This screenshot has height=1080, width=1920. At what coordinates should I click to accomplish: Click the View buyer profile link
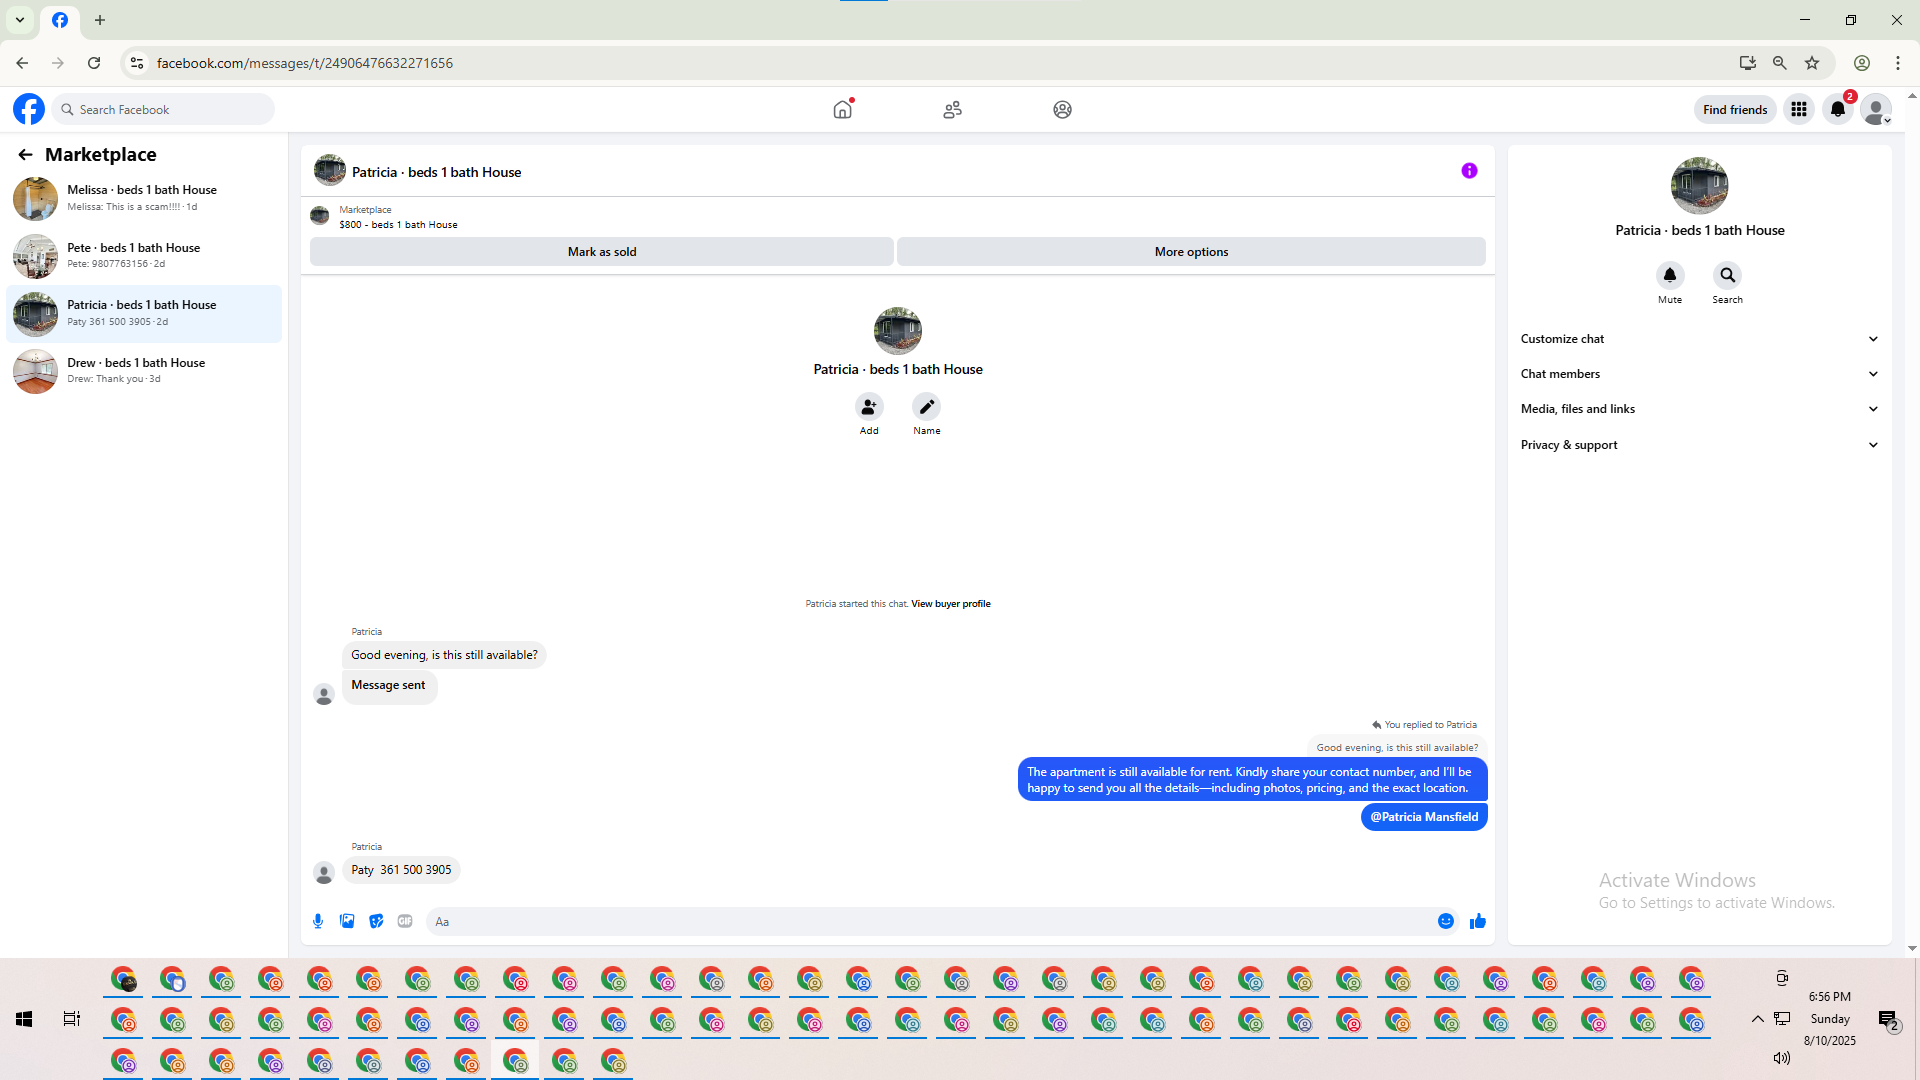click(x=950, y=604)
